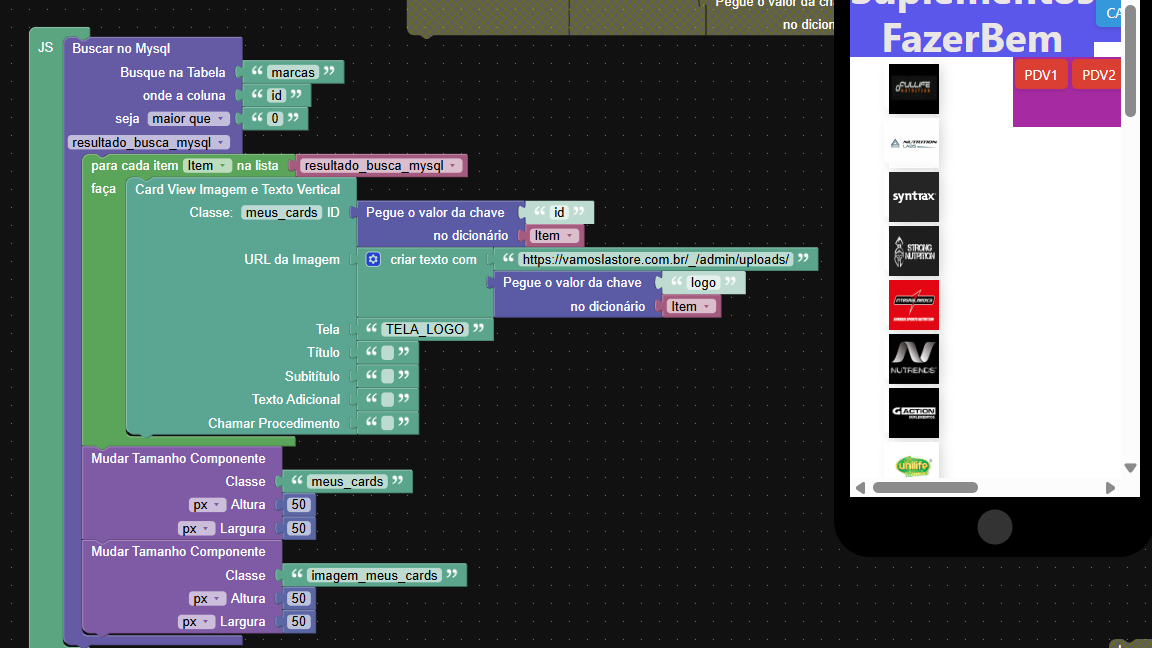This screenshot has width=1152, height=648.
Task: Open the Item dropdown below the id key
Action: tap(553, 236)
